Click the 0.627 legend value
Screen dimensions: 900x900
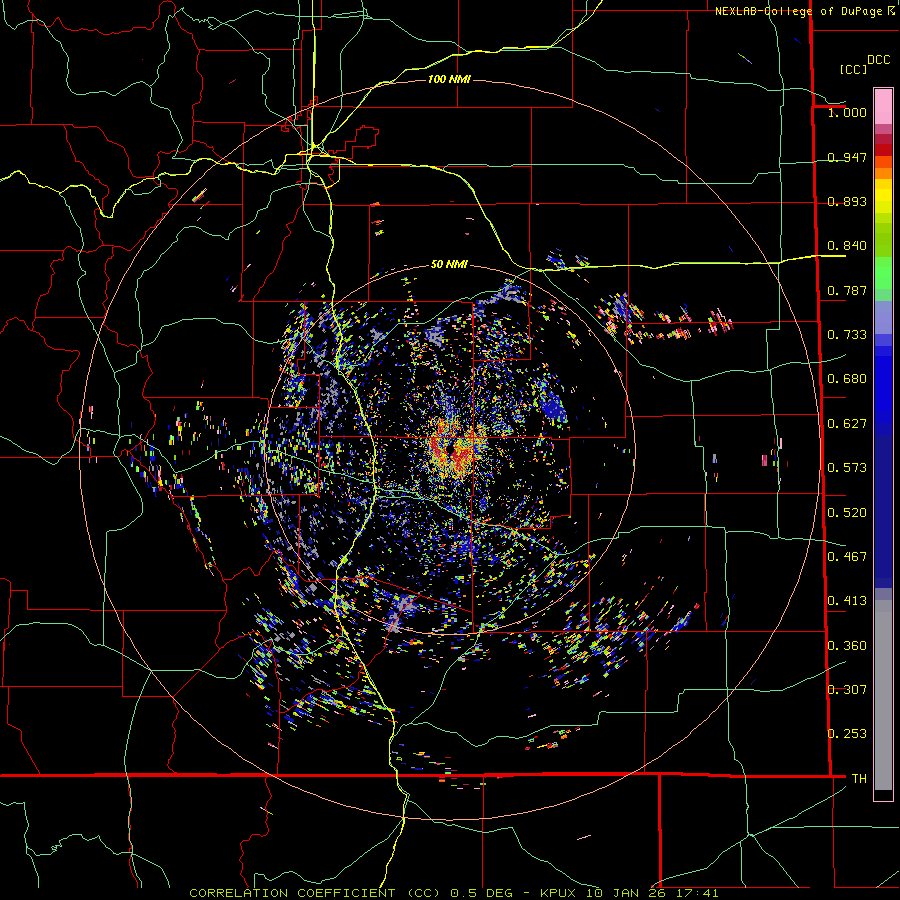pos(847,424)
